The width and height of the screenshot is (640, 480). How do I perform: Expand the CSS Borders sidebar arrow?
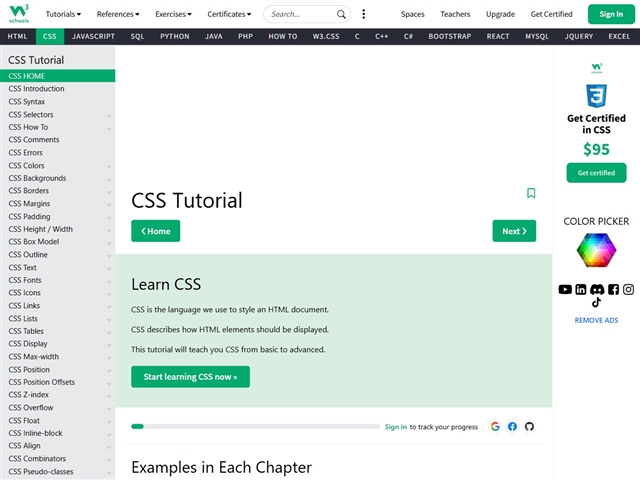coord(109,192)
